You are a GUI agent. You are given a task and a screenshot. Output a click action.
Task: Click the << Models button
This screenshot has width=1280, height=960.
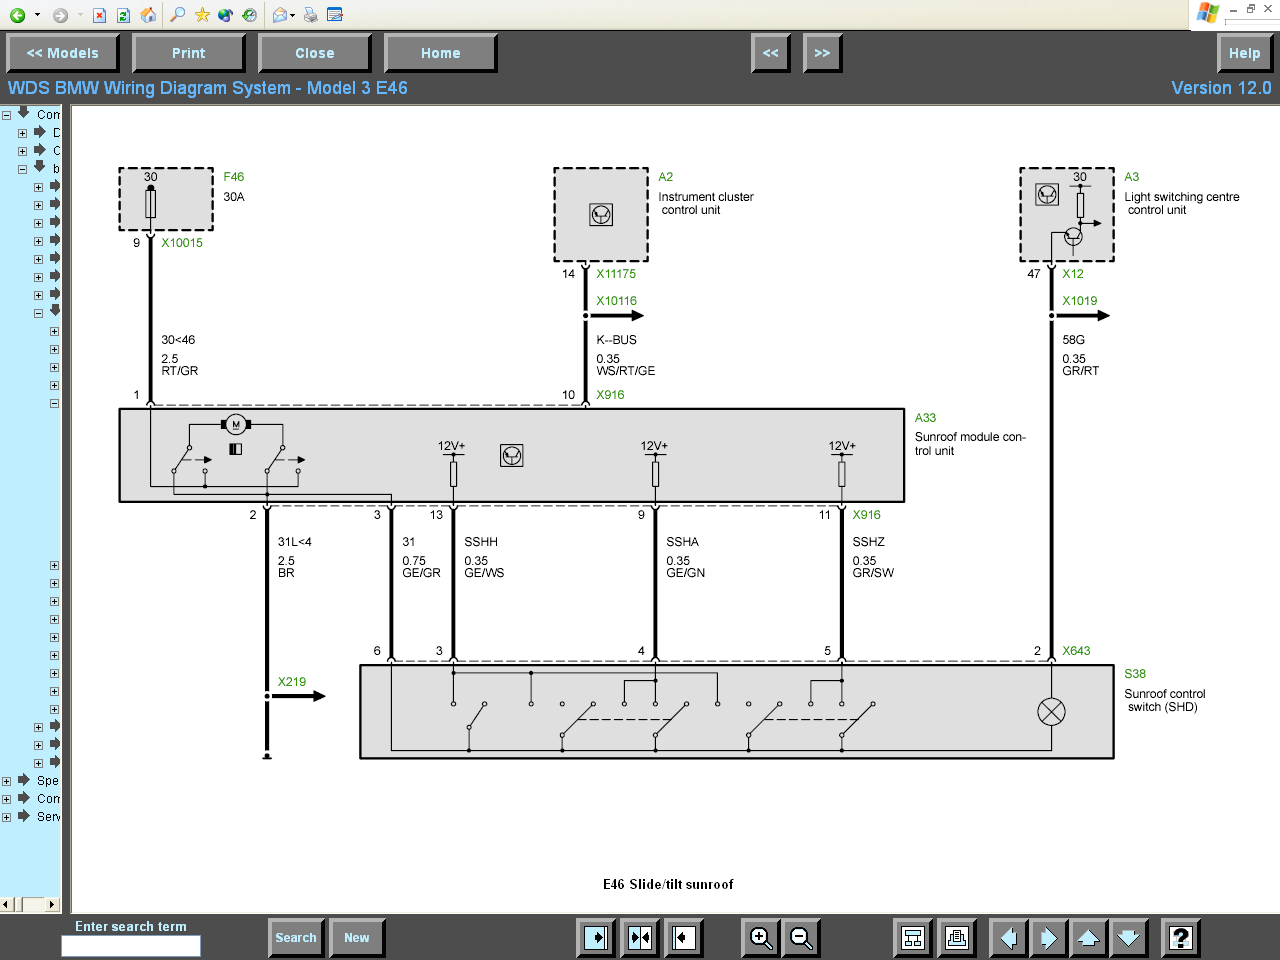click(62, 53)
